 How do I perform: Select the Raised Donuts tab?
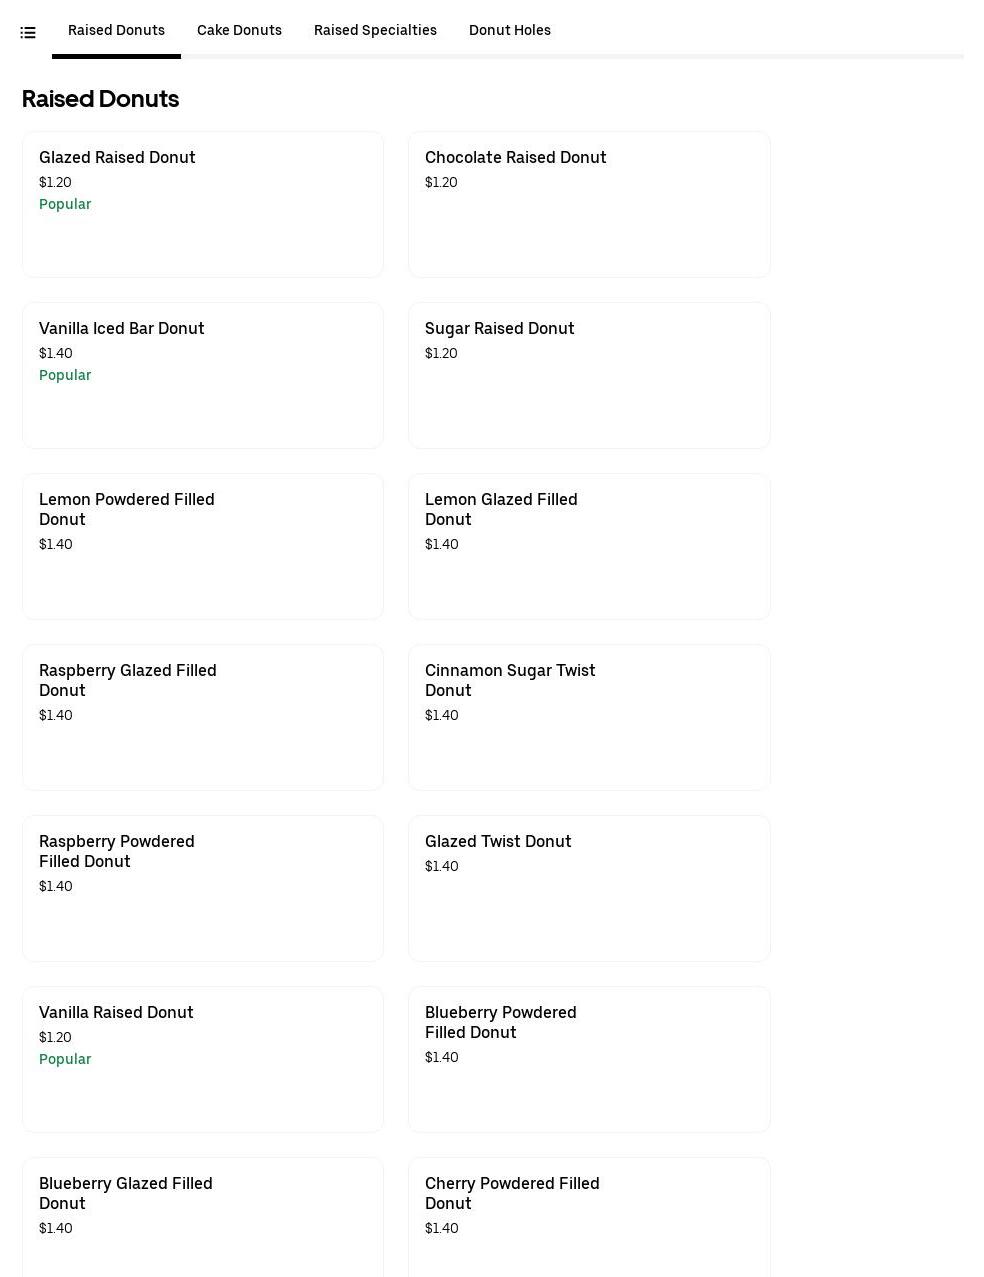[116, 30]
